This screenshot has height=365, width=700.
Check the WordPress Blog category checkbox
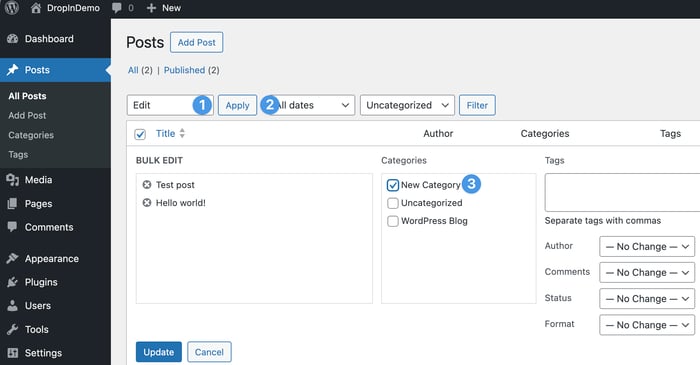(393, 221)
